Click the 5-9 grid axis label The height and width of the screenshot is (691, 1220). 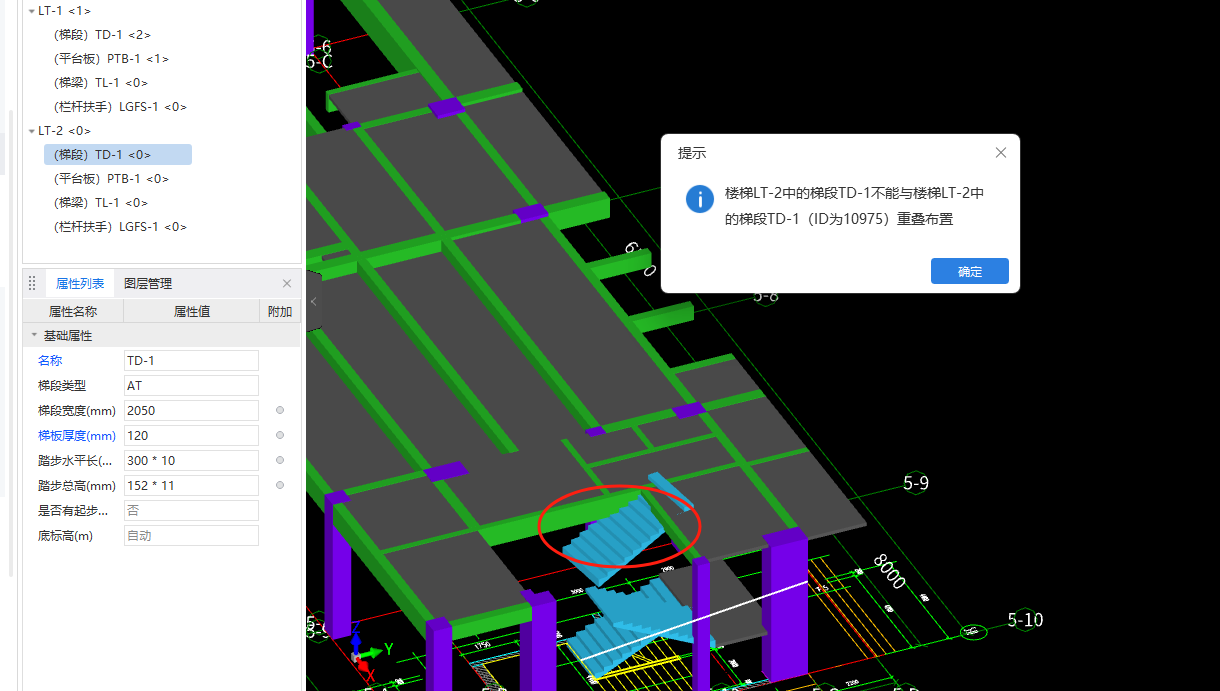pos(916,483)
